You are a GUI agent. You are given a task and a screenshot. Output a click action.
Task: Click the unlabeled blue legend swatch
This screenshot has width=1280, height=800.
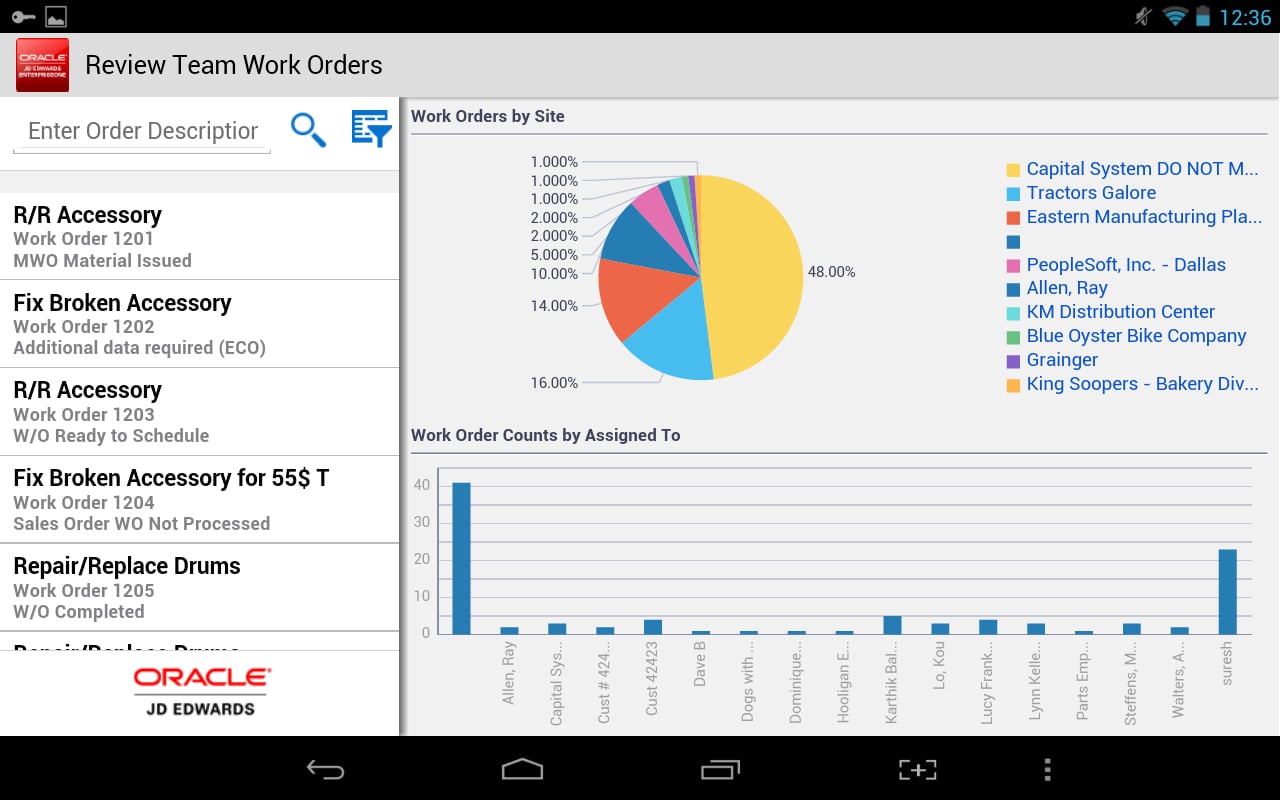[x=1013, y=242]
